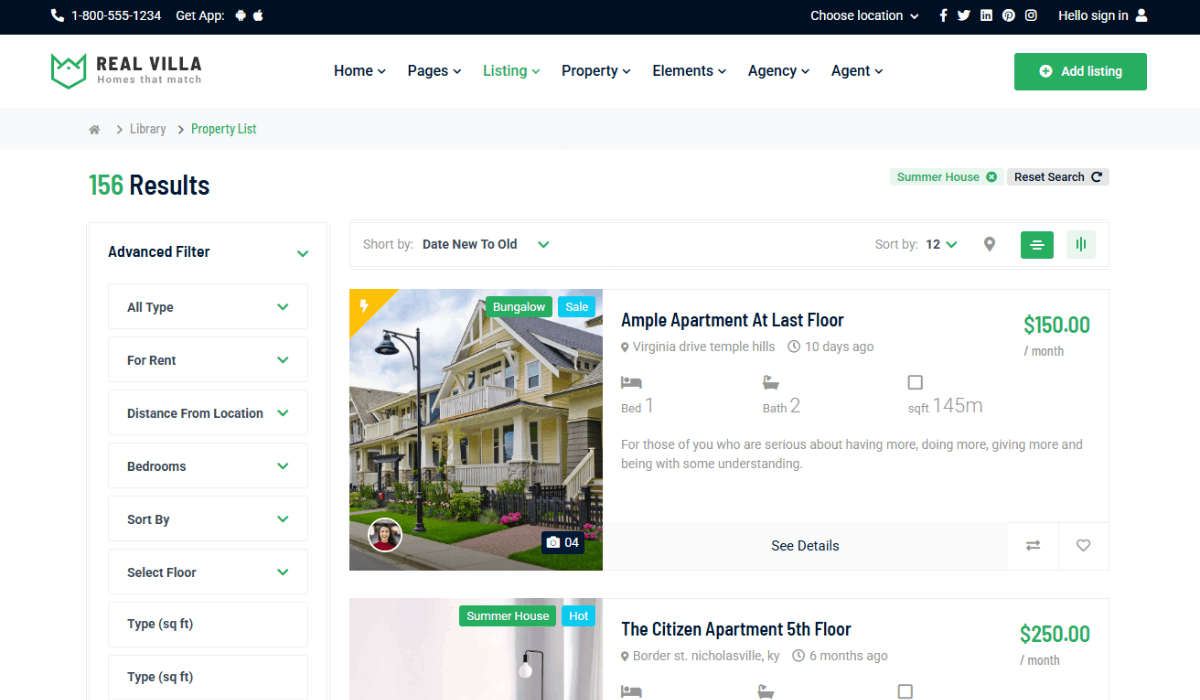The height and width of the screenshot is (700, 1200).
Task: Open the Elements menu
Action: pyautogui.click(x=690, y=71)
